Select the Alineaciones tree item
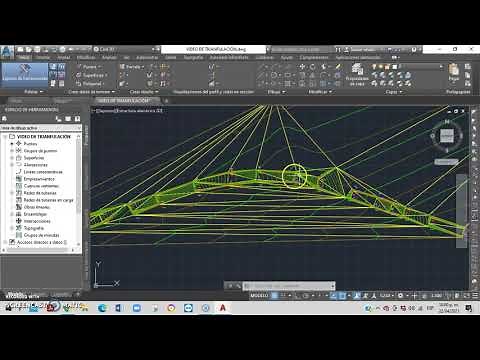 36,165
